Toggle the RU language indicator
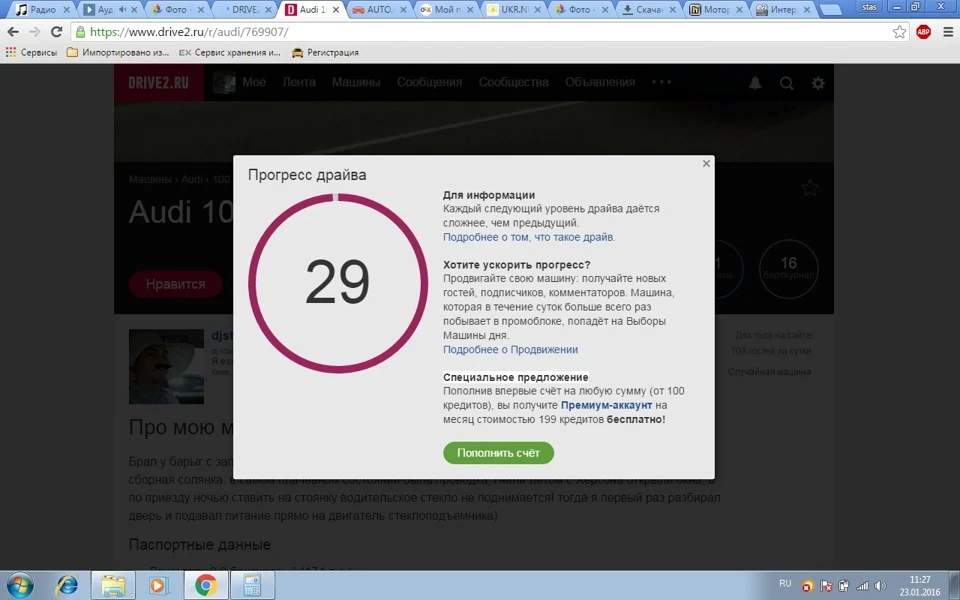960x600 pixels. coord(786,583)
